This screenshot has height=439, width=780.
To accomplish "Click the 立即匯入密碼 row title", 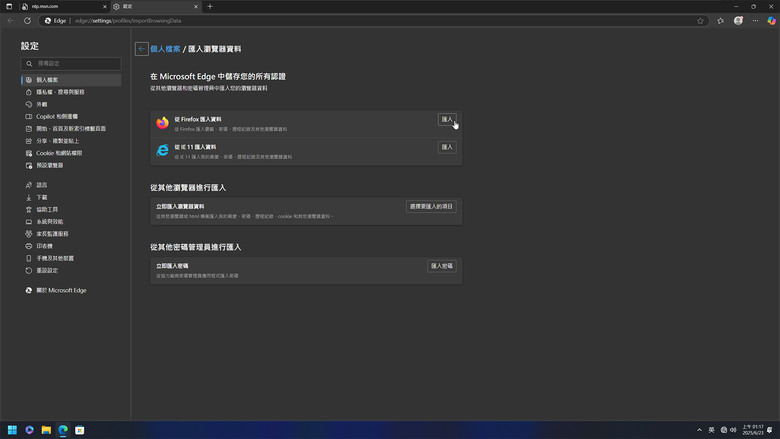I will 172,266.
